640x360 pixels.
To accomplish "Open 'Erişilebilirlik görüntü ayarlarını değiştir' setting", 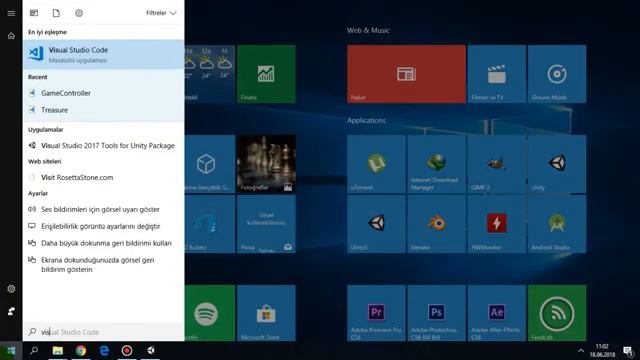I will coord(104,226).
